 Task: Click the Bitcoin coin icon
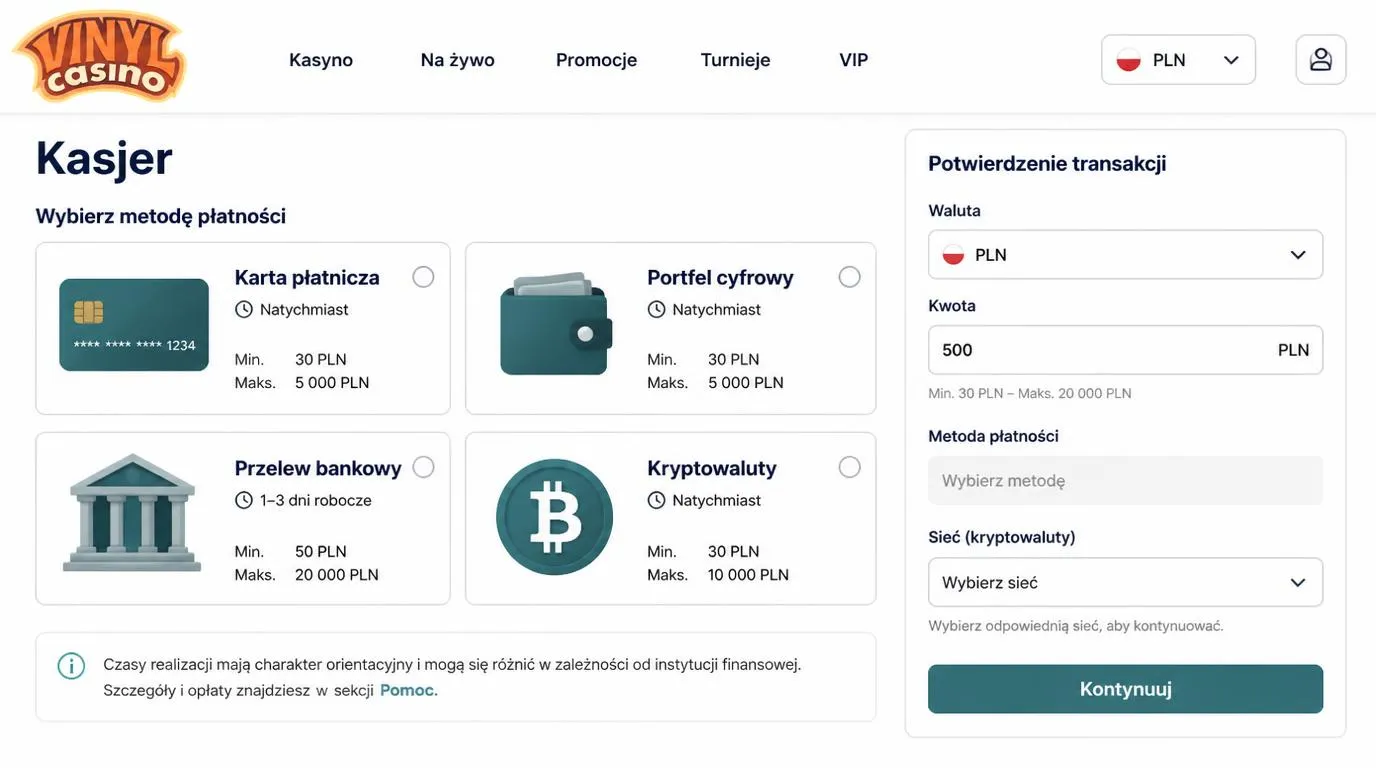click(555, 517)
